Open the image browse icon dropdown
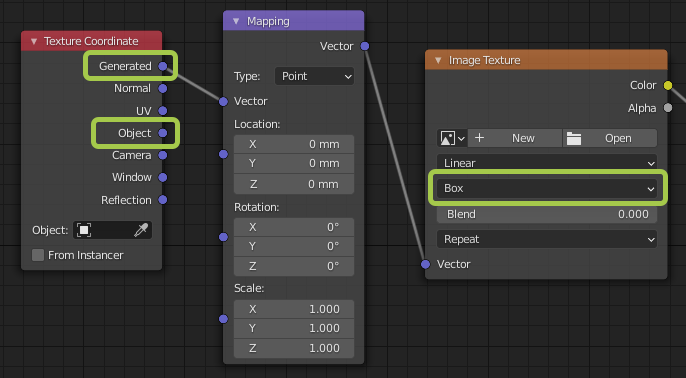Screen dimensions: 686x378 pos(452,138)
